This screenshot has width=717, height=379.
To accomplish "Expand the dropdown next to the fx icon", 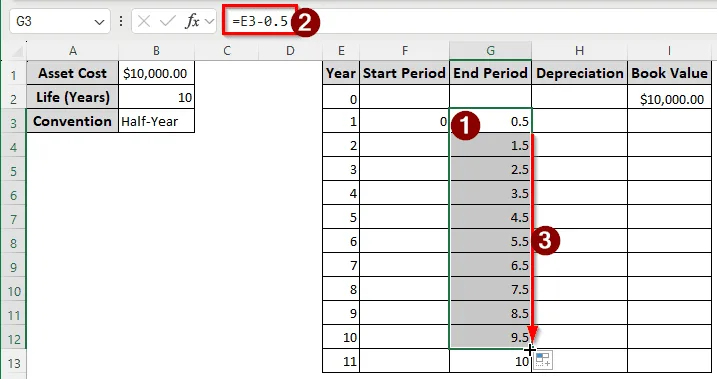I will coord(209,21).
